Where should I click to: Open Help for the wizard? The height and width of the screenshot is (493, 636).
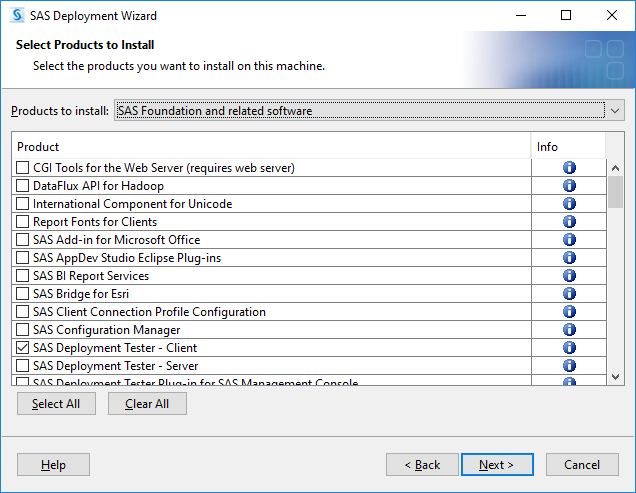53,465
